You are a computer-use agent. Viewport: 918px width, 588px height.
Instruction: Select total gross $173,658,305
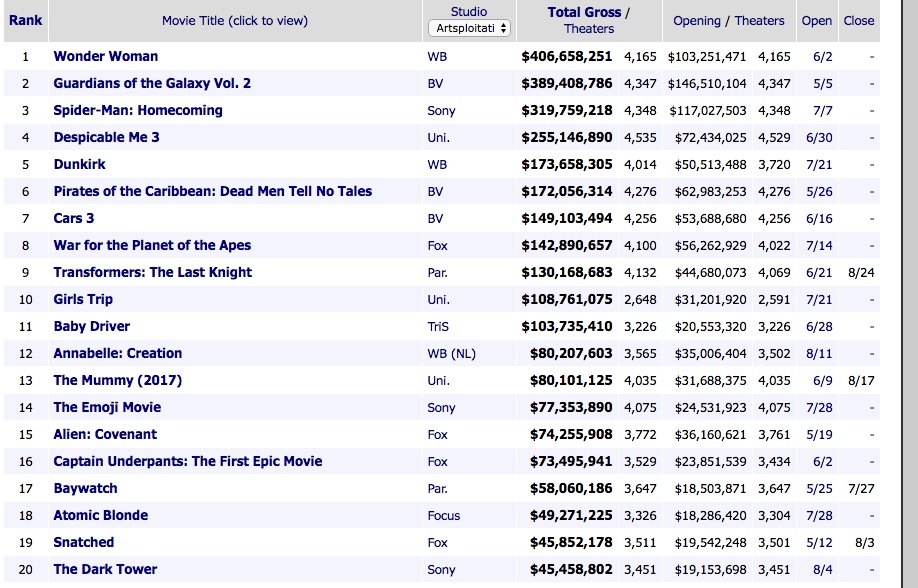tap(567, 164)
